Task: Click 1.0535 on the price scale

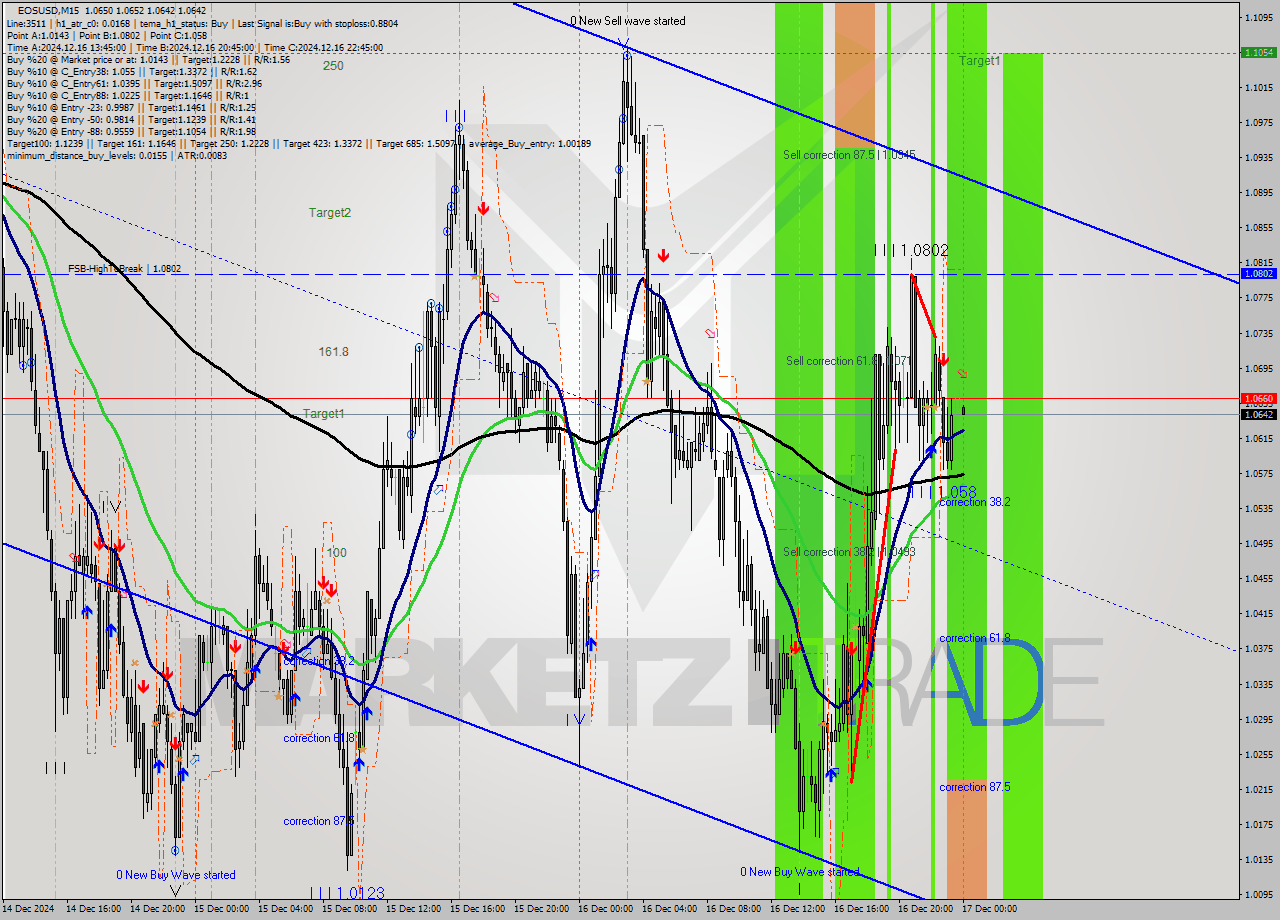Action: (x=1257, y=508)
